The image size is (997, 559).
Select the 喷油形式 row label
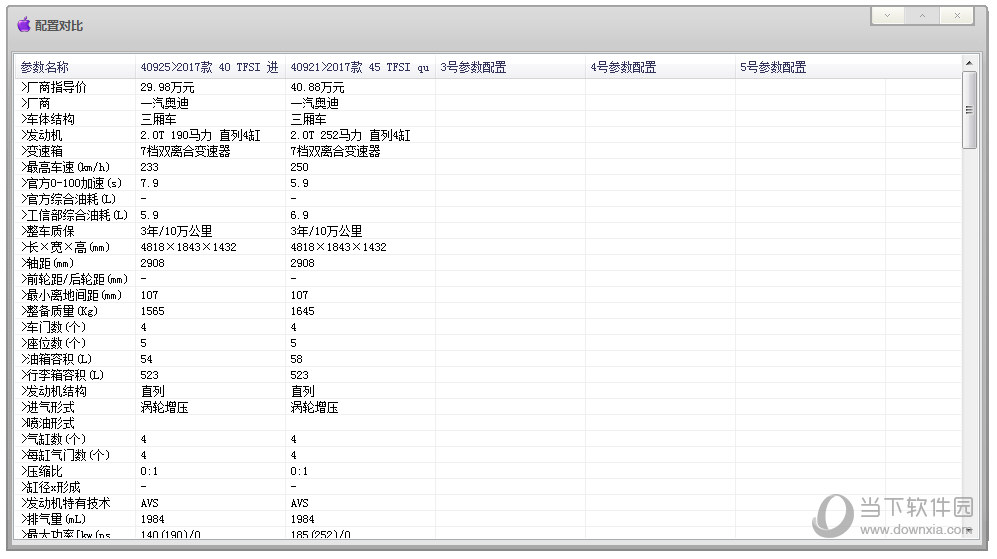point(48,423)
